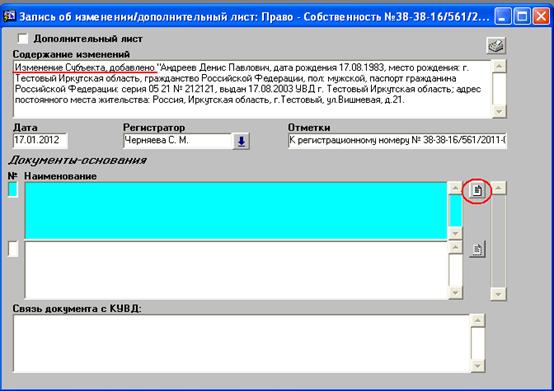Enable the Дополнительный лист checkbox
554x391 pixels.
23,38
